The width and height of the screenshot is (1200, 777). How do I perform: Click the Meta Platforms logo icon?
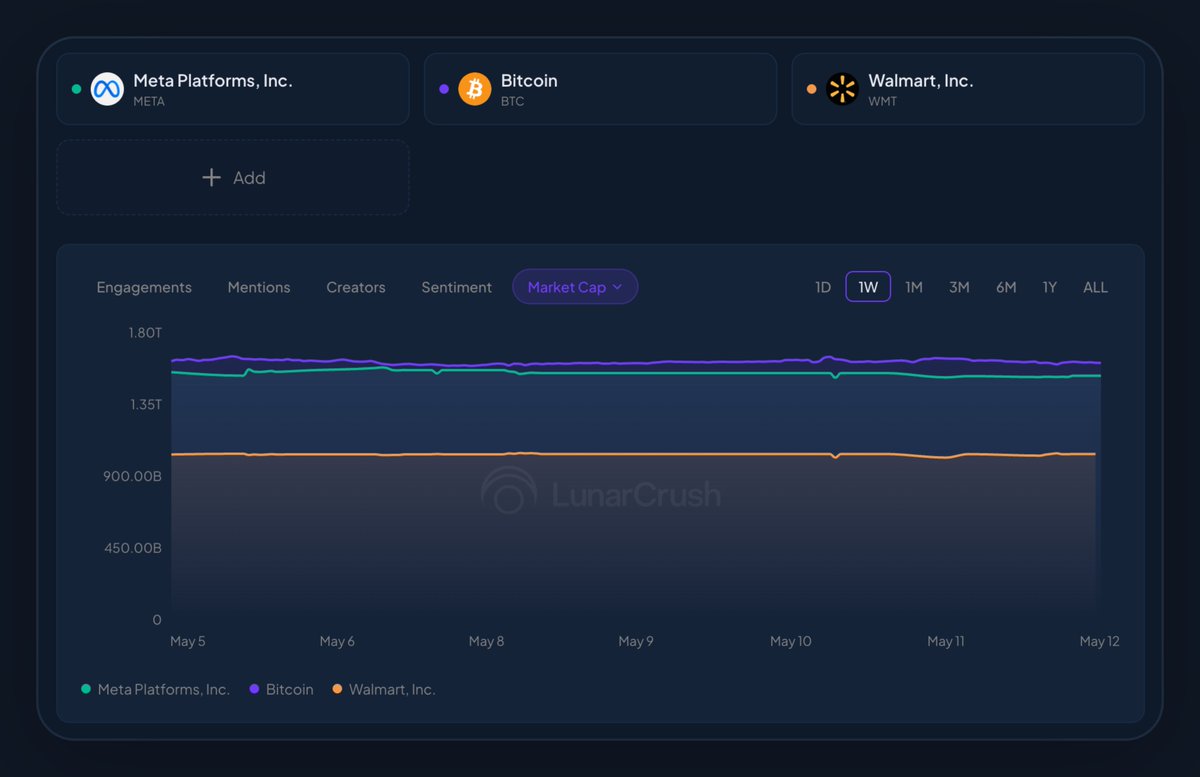(x=107, y=89)
